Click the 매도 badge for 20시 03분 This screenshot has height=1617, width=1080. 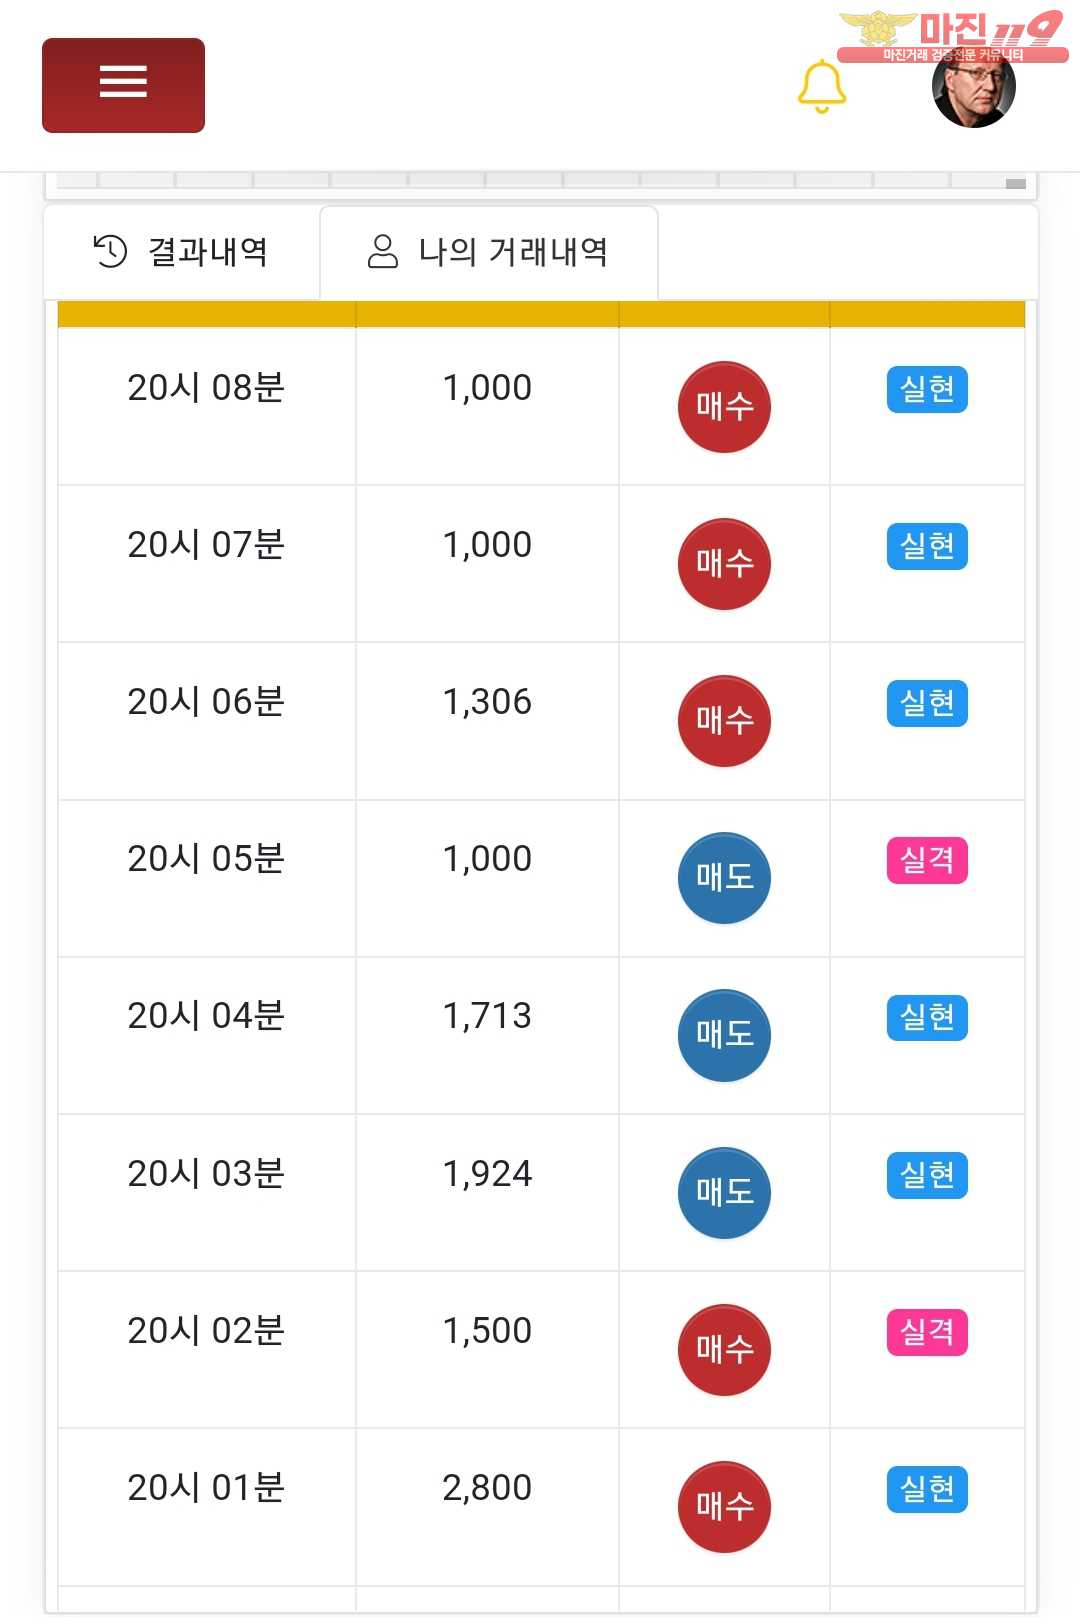724,1192
